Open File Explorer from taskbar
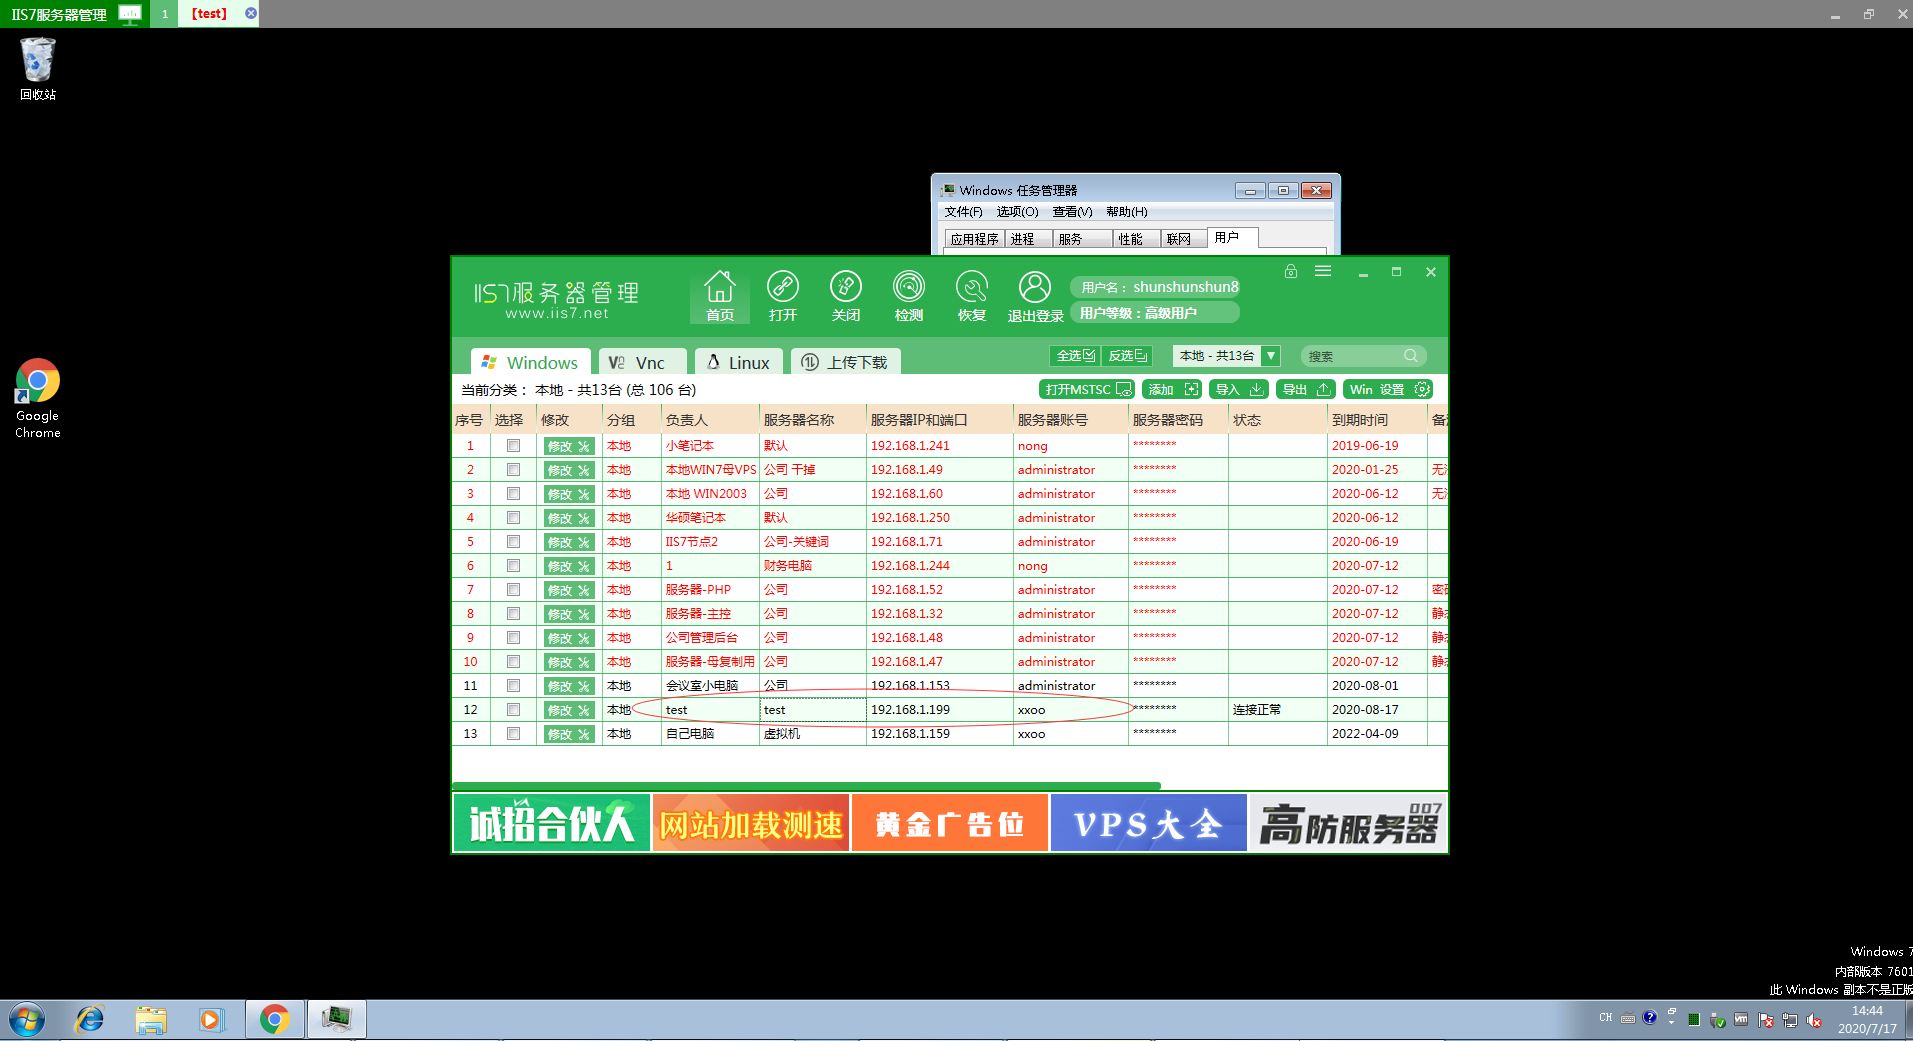 click(151, 1020)
